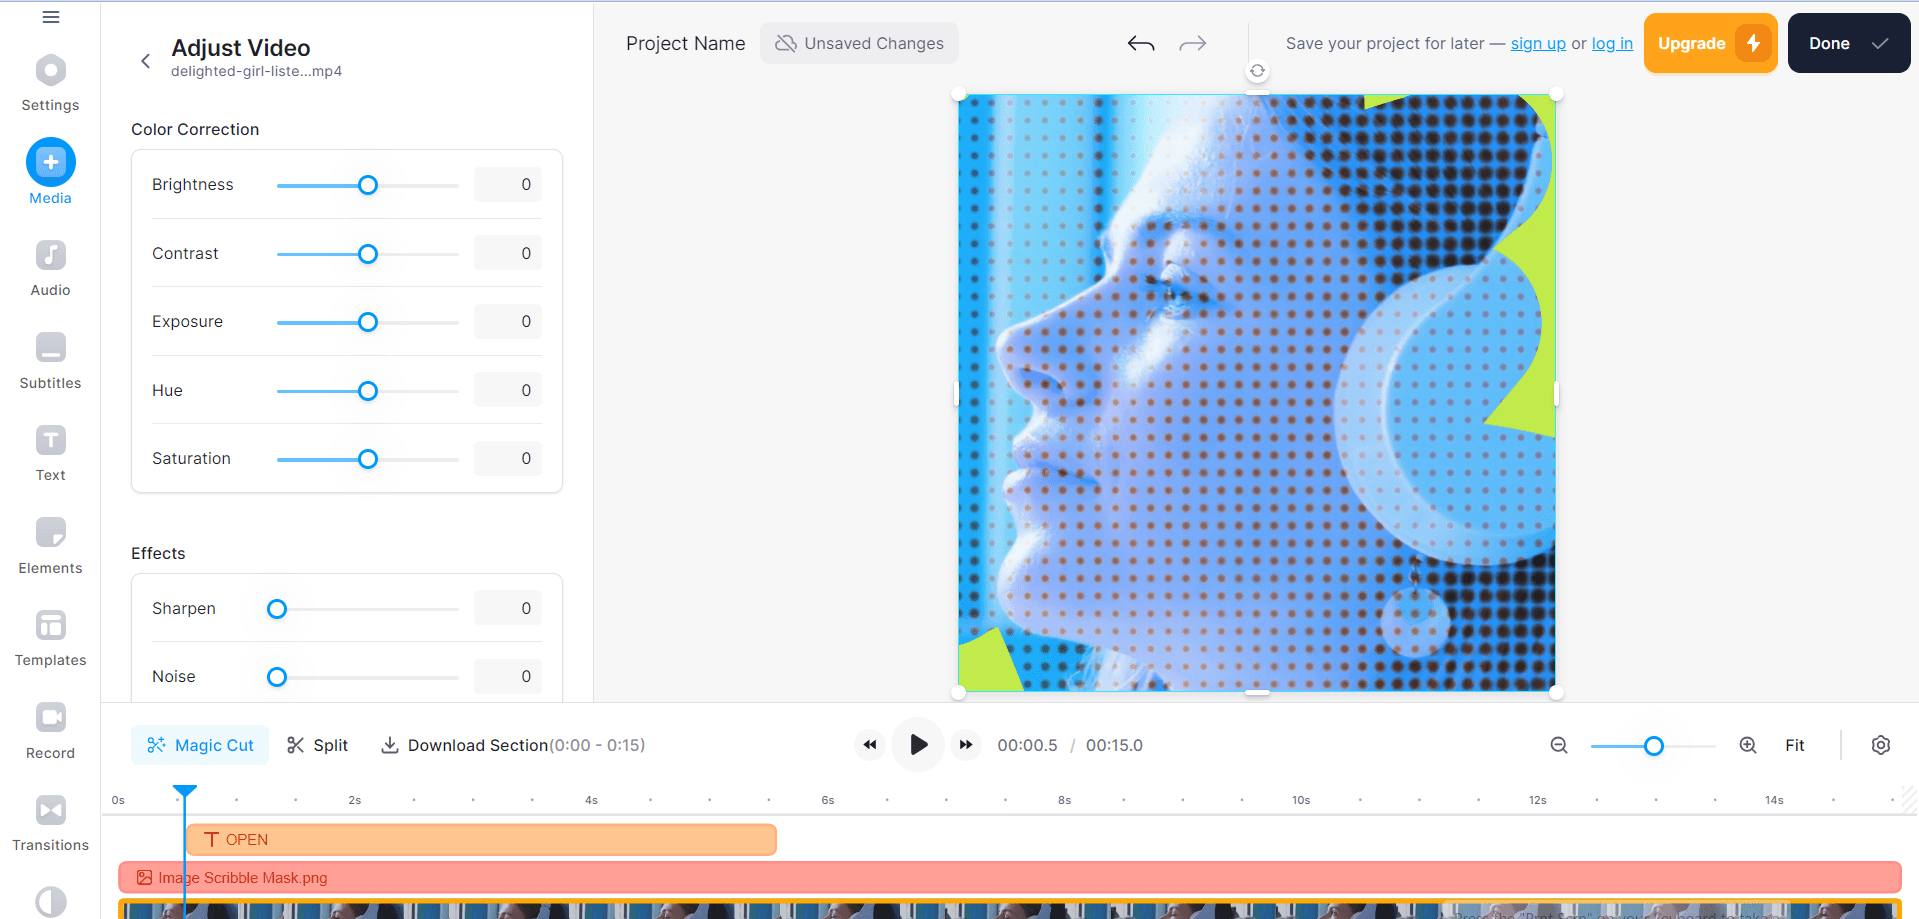Browse the Templates panel

click(x=50, y=632)
